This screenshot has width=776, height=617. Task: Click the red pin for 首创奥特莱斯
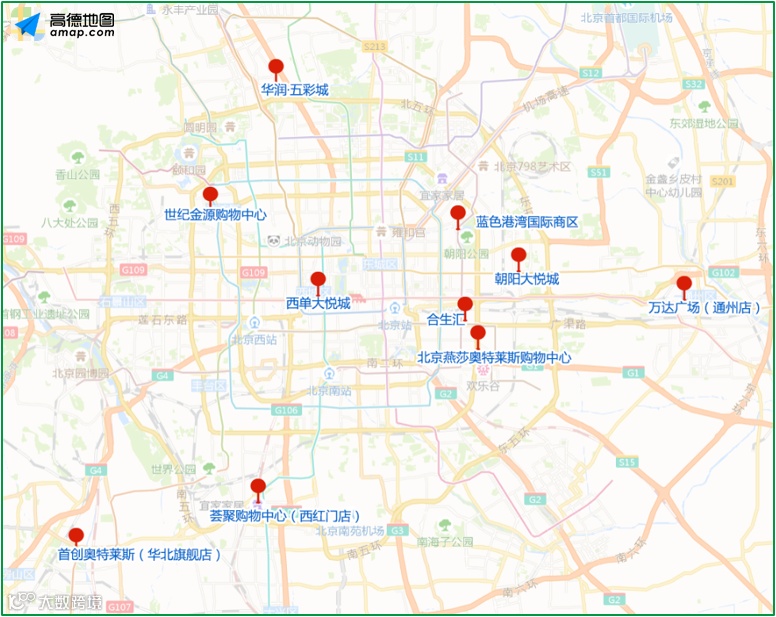pyautogui.click(x=76, y=536)
